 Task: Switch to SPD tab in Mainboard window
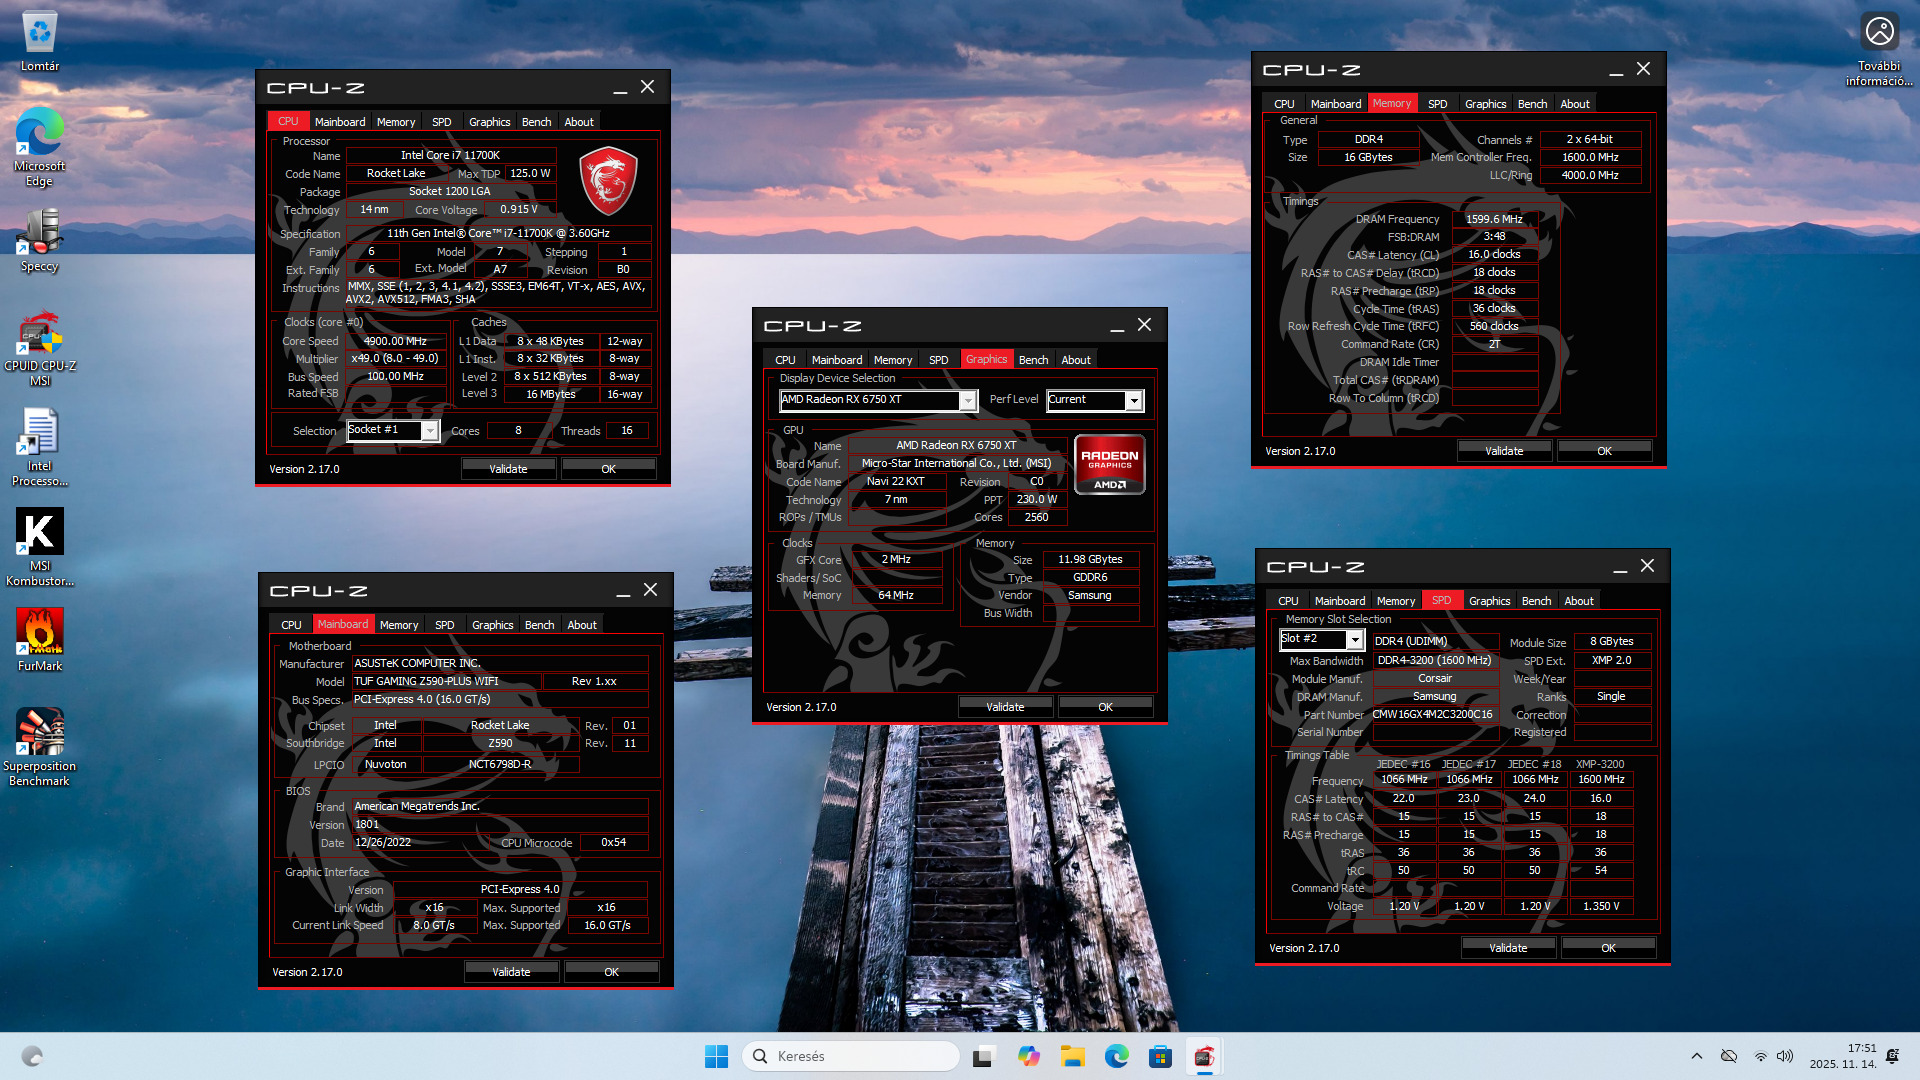click(x=444, y=625)
